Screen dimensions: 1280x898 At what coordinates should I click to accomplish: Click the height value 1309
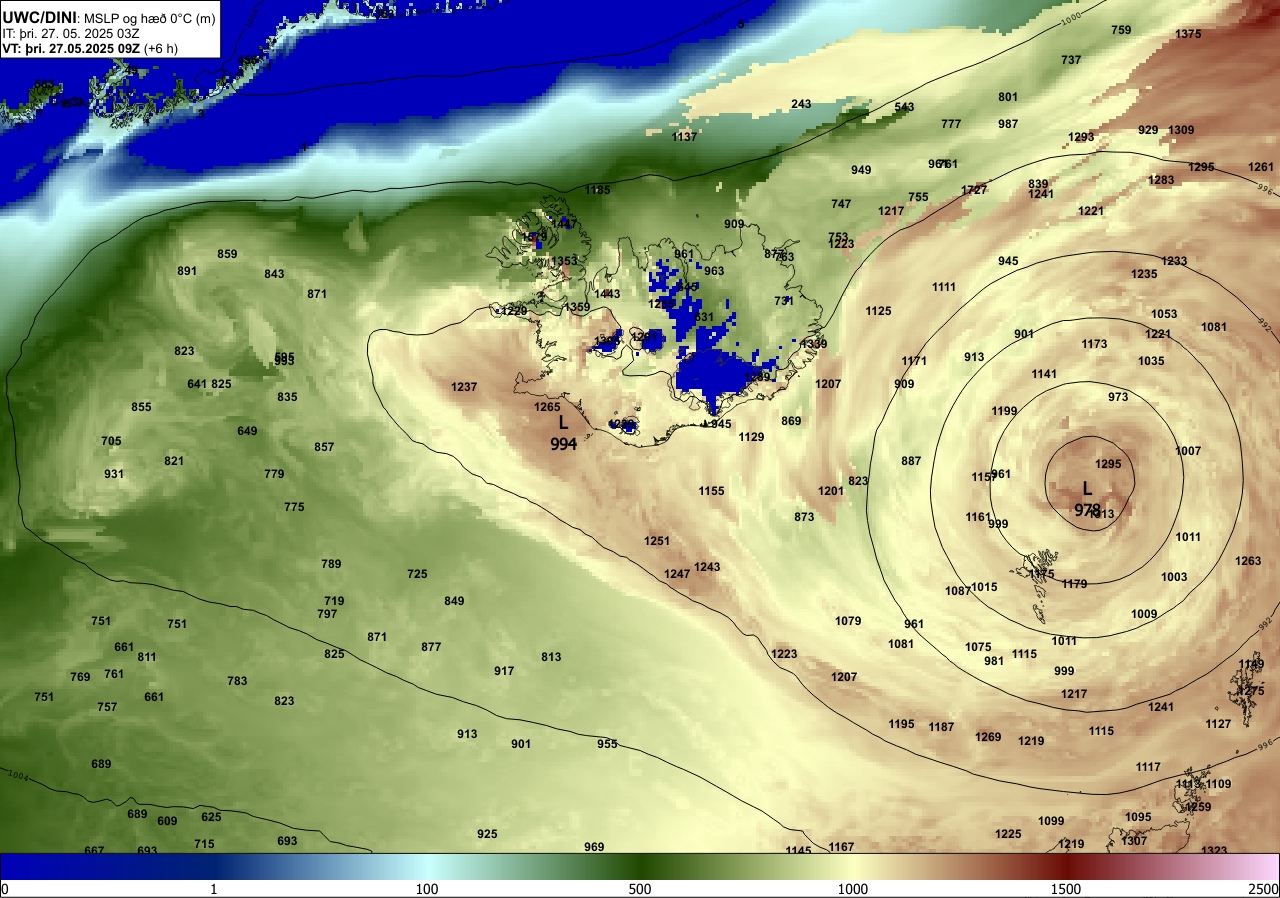pyautogui.click(x=1181, y=130)
